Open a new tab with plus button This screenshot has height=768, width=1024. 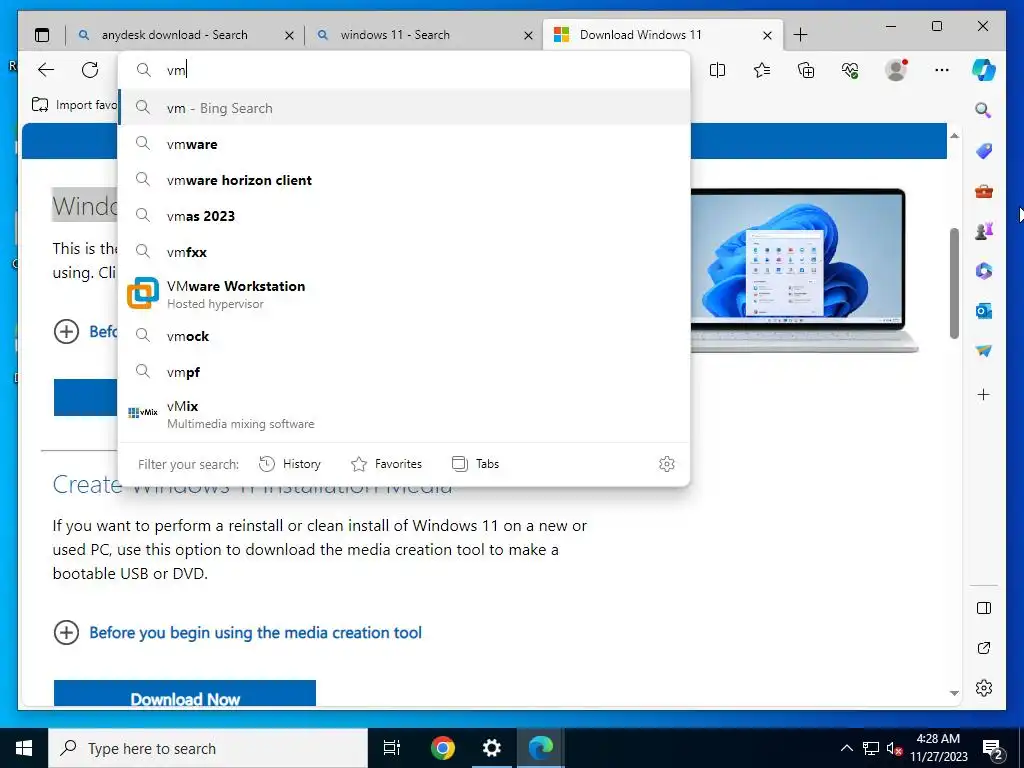click(800, 35)
